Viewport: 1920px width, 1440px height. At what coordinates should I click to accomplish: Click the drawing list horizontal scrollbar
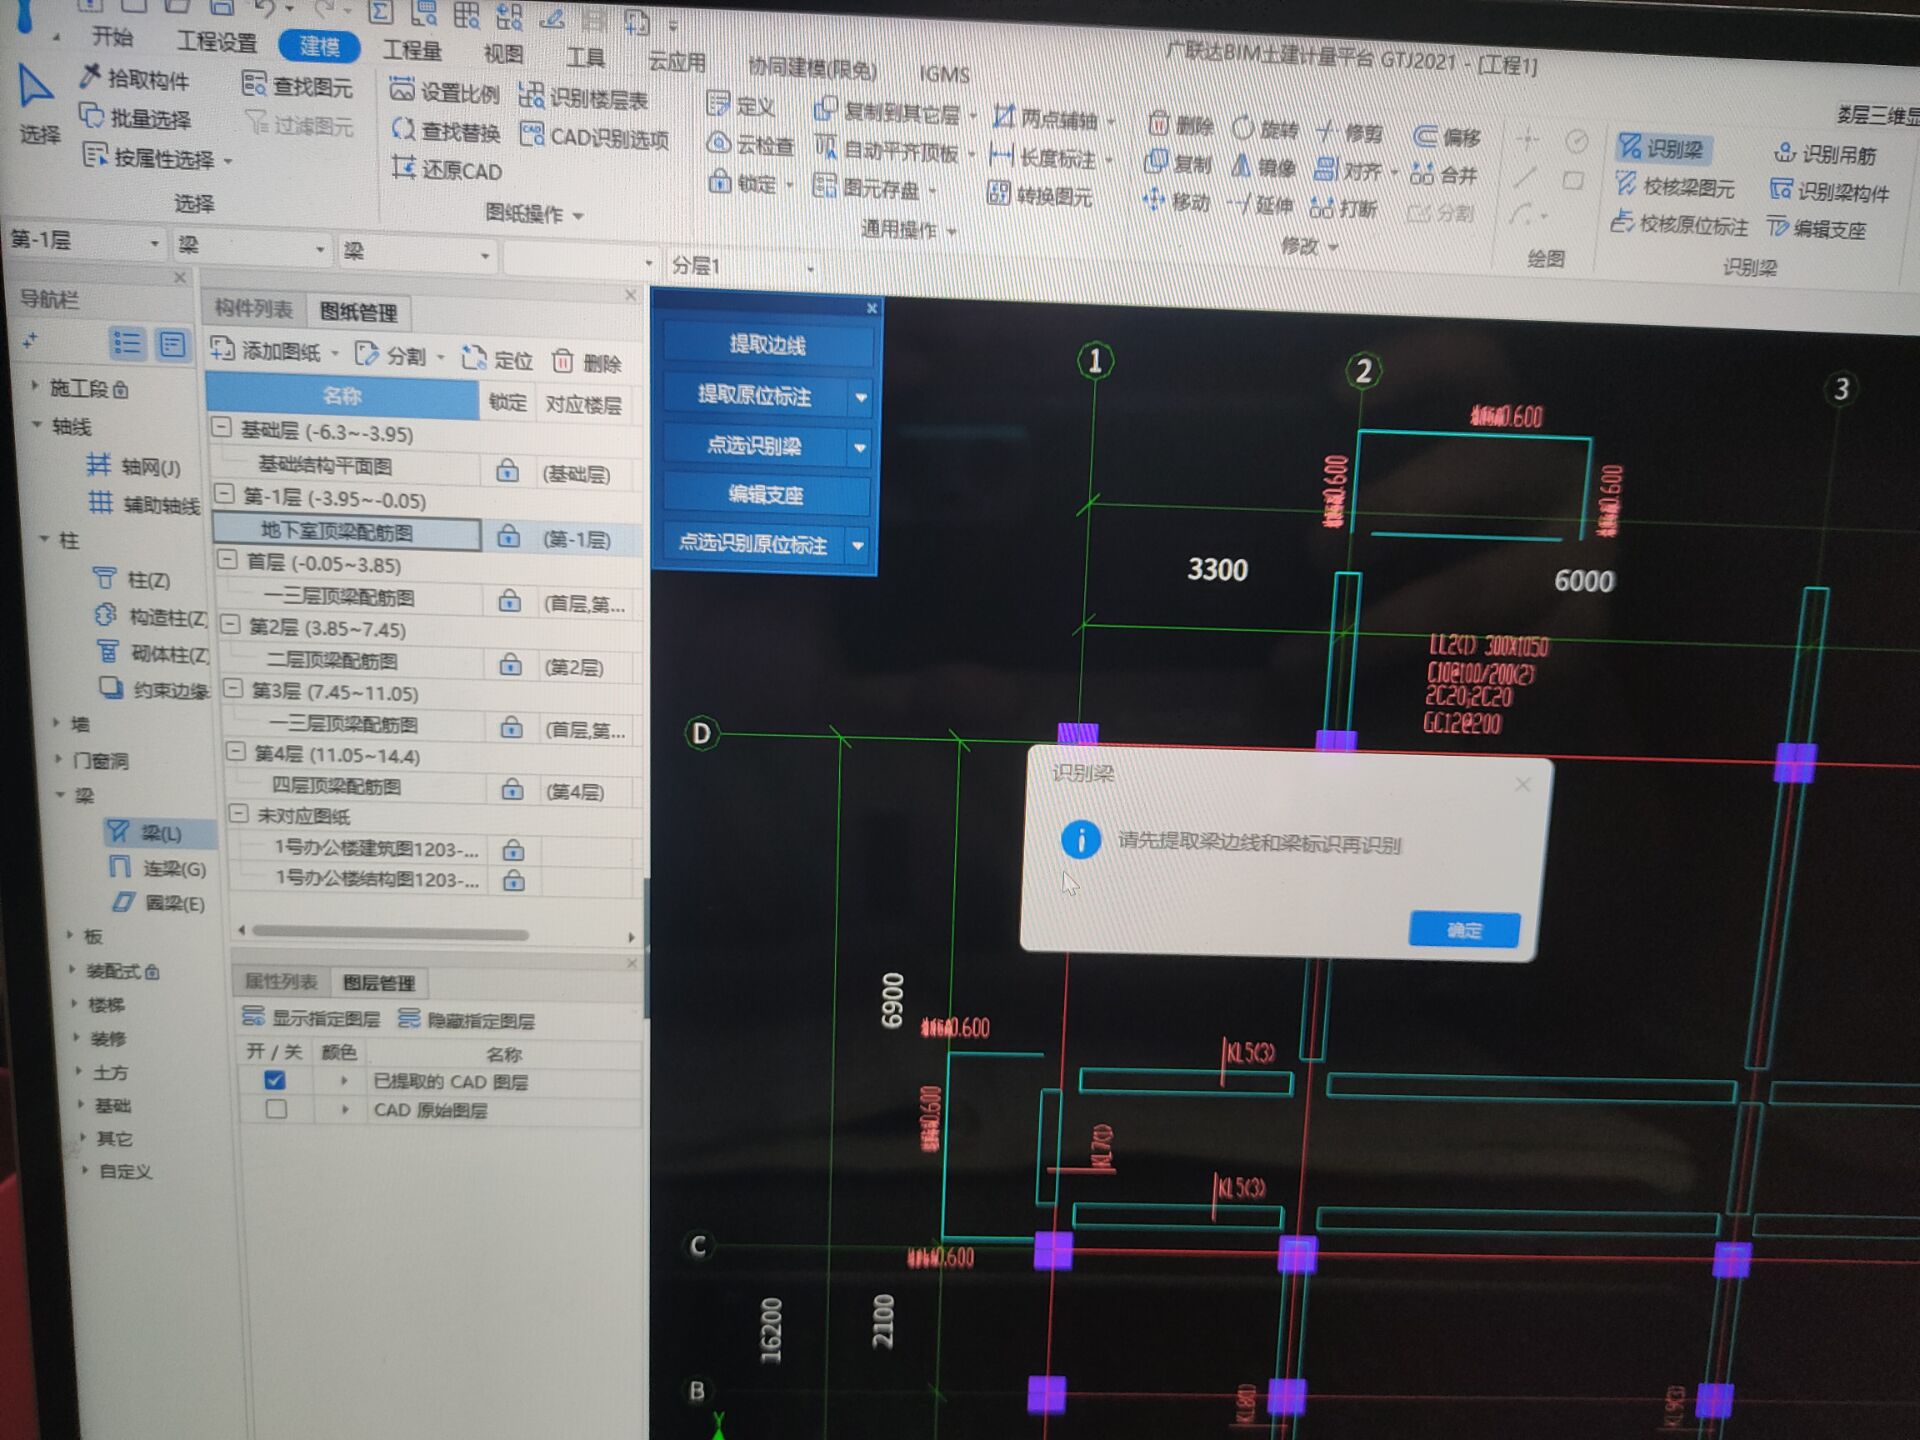coord(390,933)
